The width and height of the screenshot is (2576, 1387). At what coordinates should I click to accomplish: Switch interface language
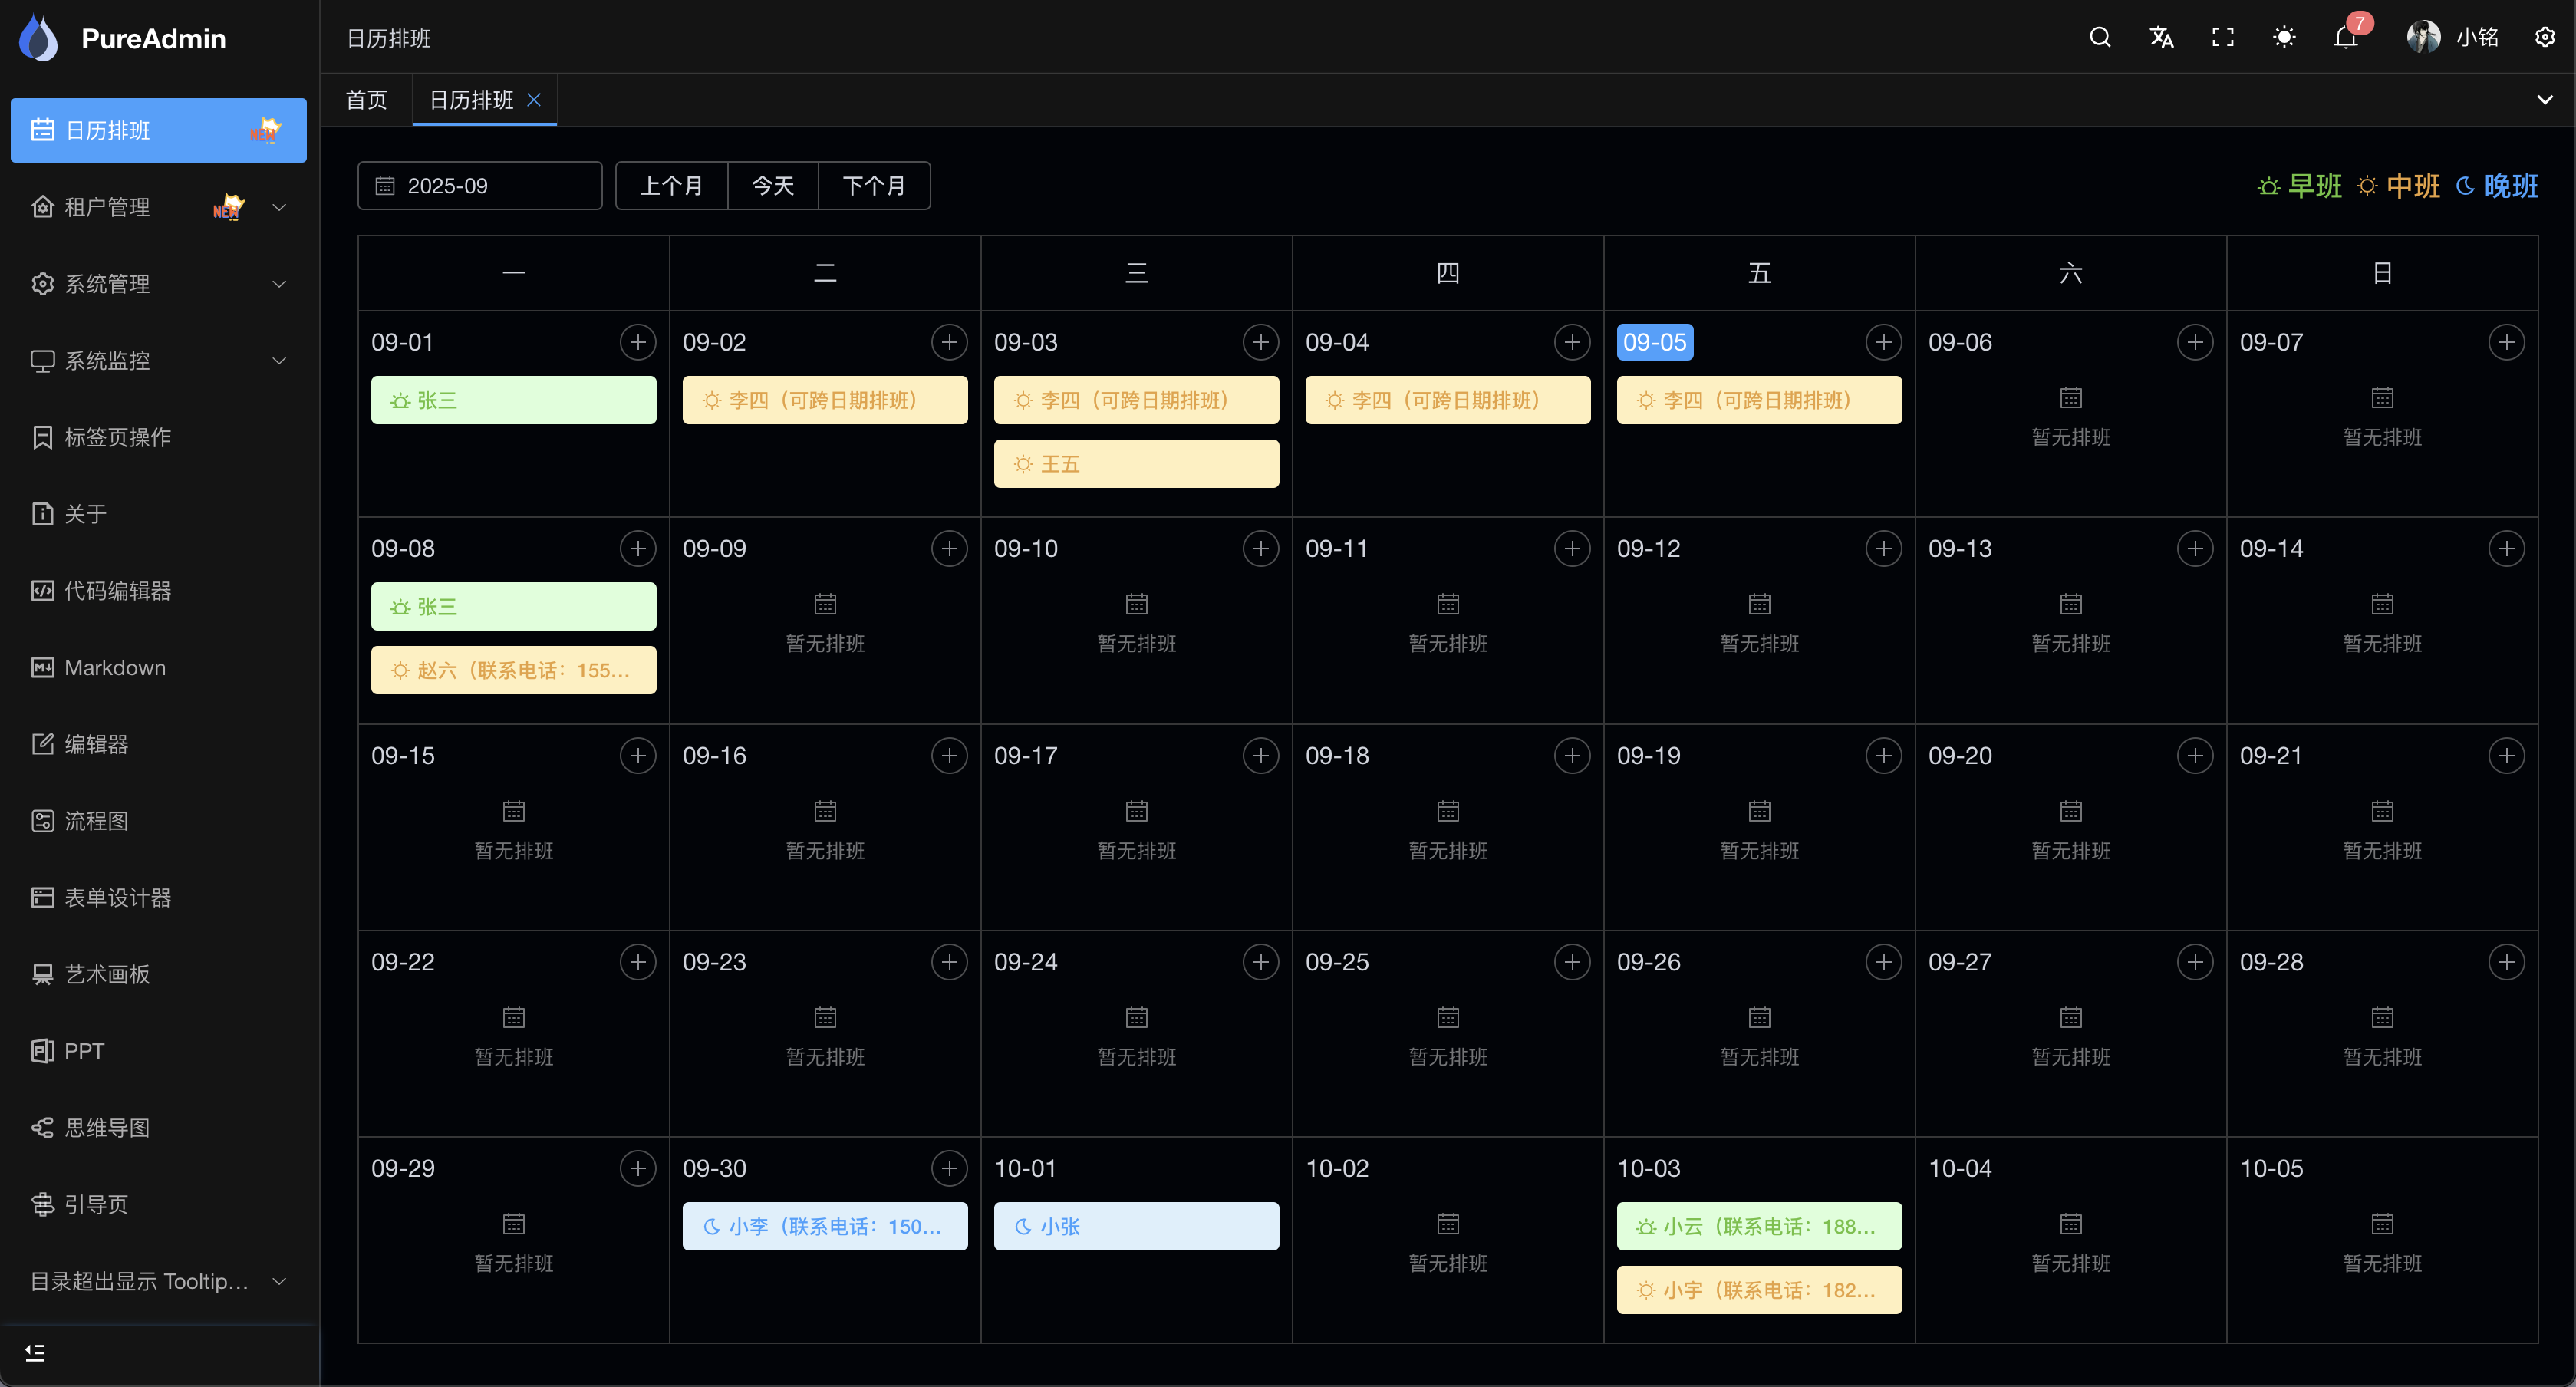tap(2160, 37)
